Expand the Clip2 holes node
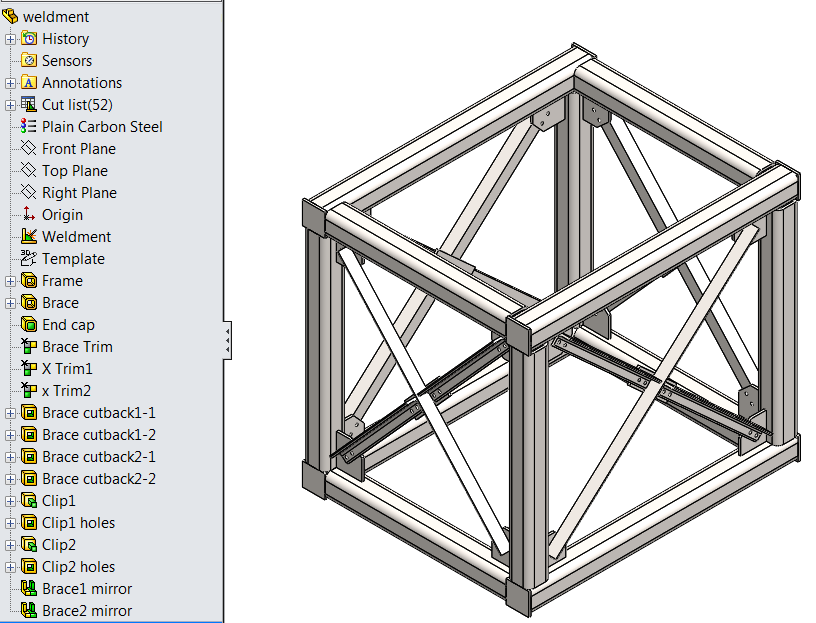 click(10, 567)
